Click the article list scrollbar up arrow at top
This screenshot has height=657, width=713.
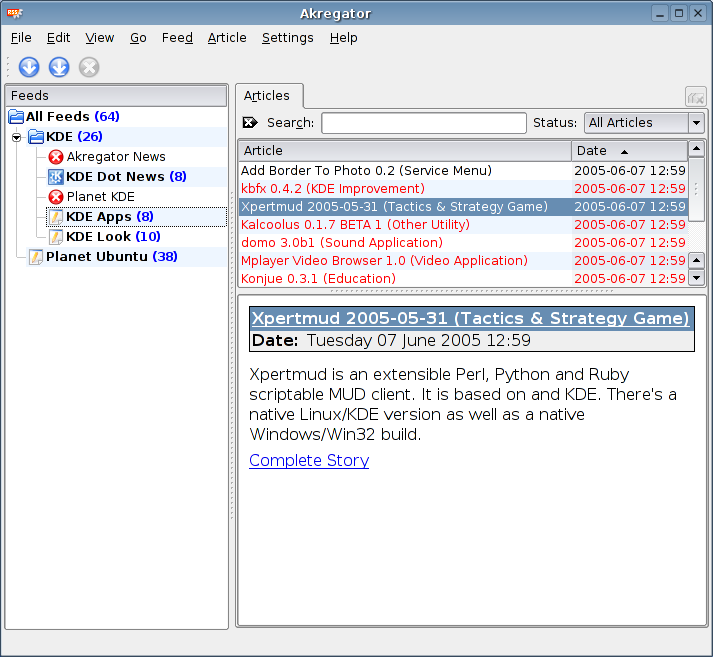697,149
